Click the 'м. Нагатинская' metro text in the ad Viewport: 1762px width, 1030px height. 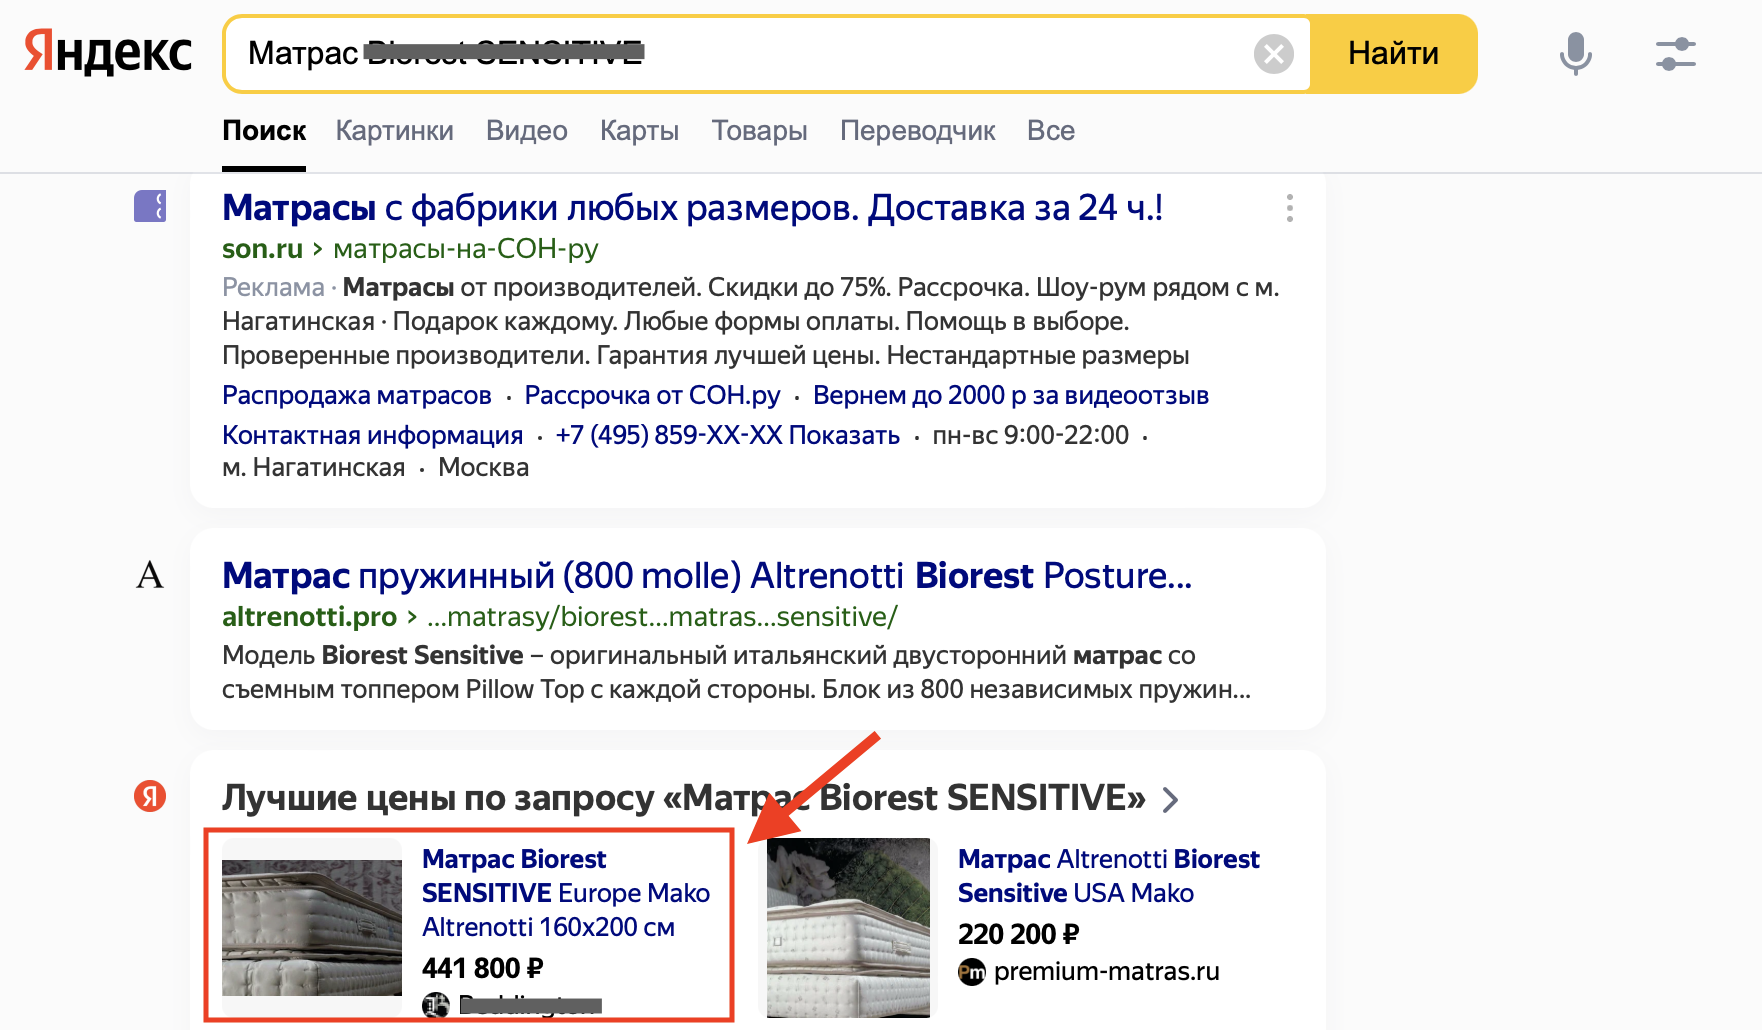pos(313,468)
